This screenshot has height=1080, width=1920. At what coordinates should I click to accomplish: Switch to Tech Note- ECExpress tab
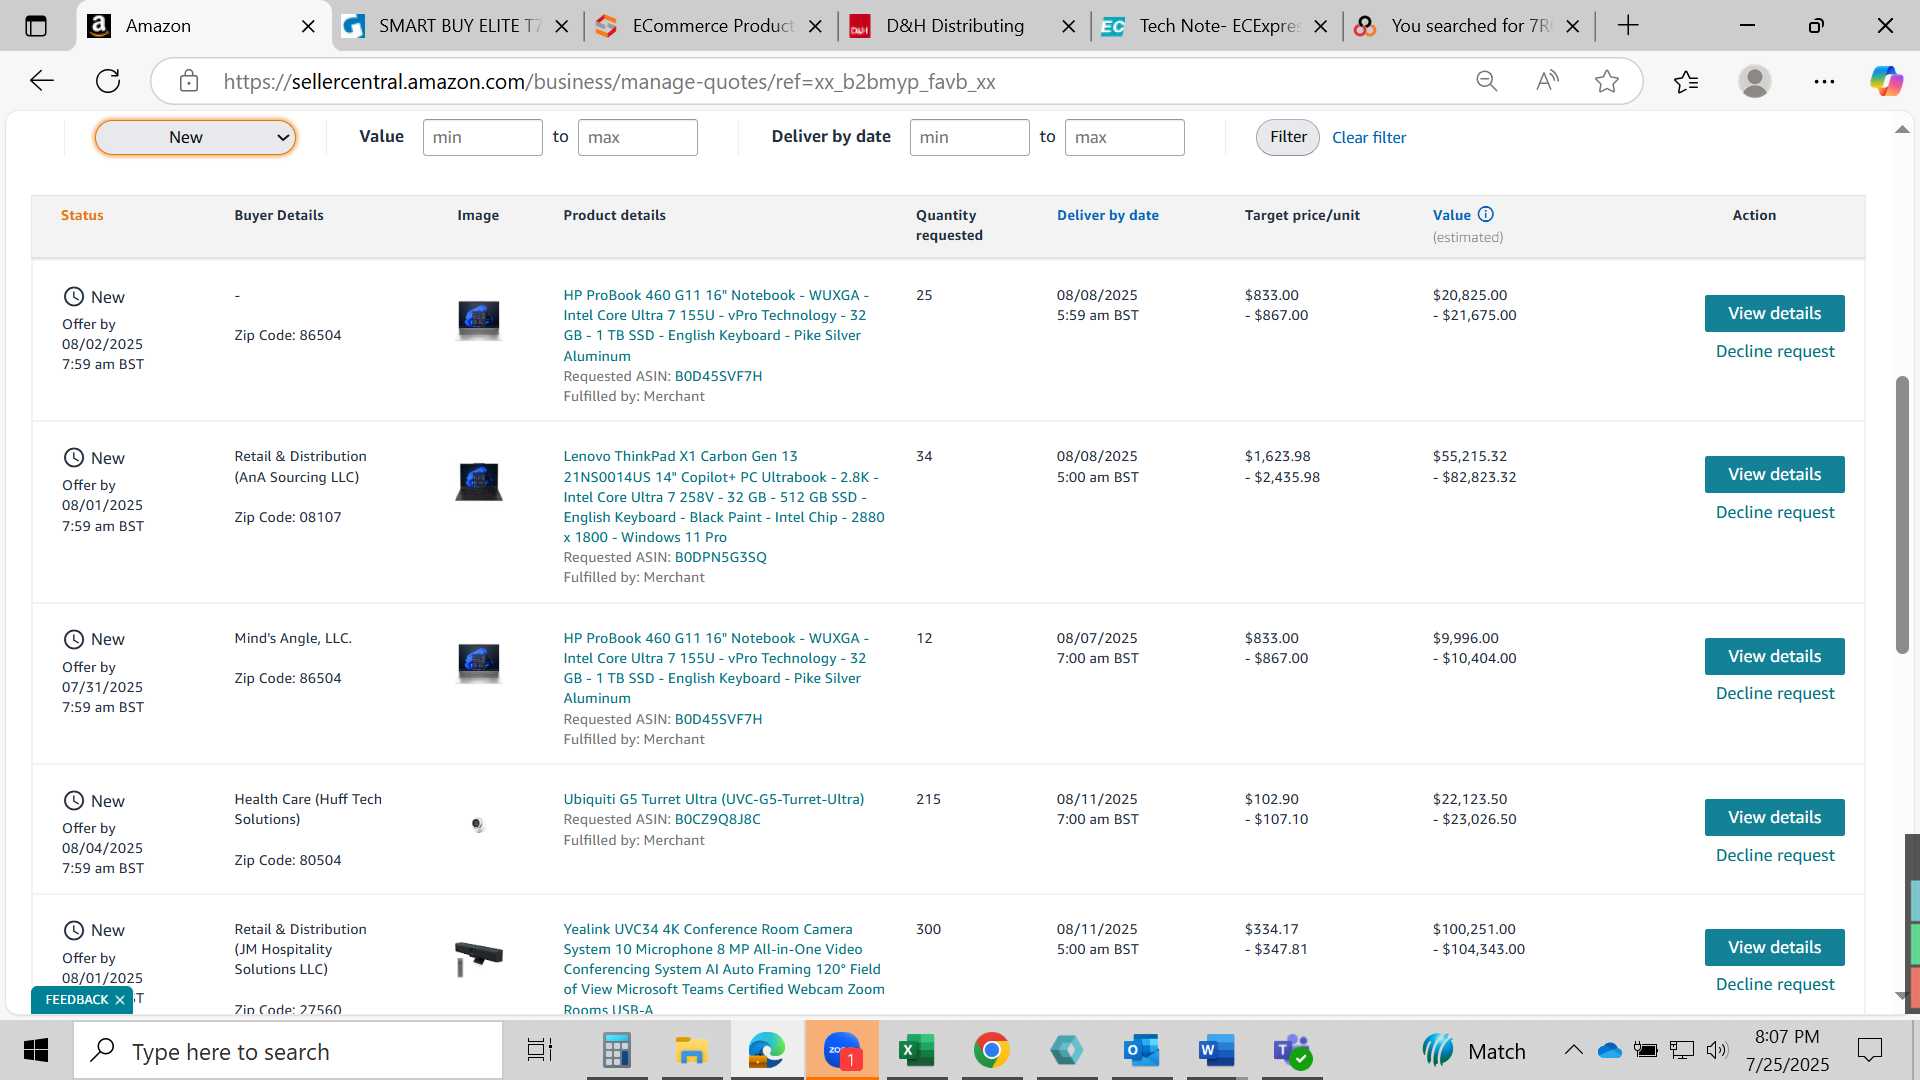(x=1218, y=26)
